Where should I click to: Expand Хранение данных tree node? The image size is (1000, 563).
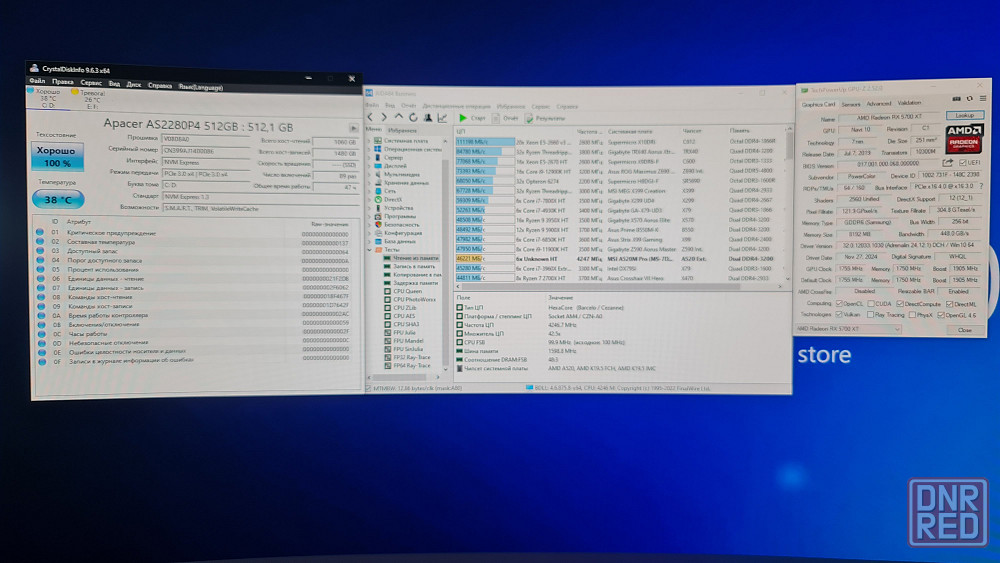[x=369, y=182]
